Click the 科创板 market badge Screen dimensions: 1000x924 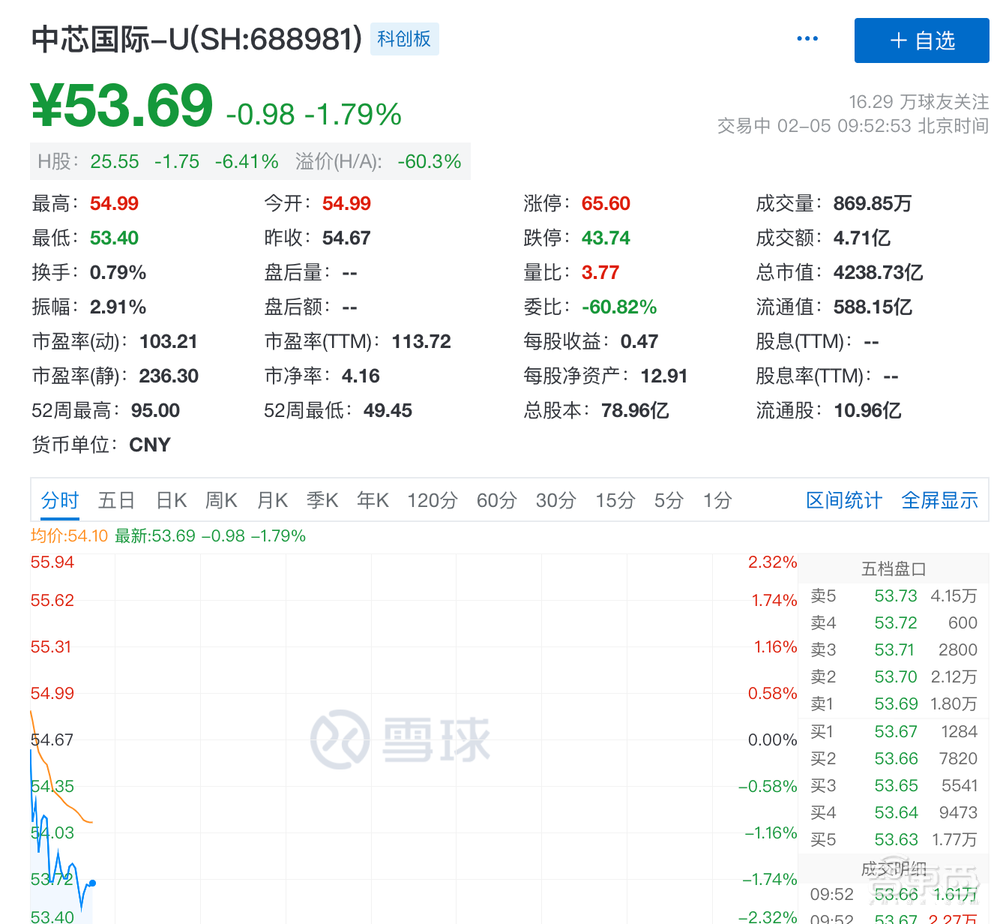click(x=404, y=38)
